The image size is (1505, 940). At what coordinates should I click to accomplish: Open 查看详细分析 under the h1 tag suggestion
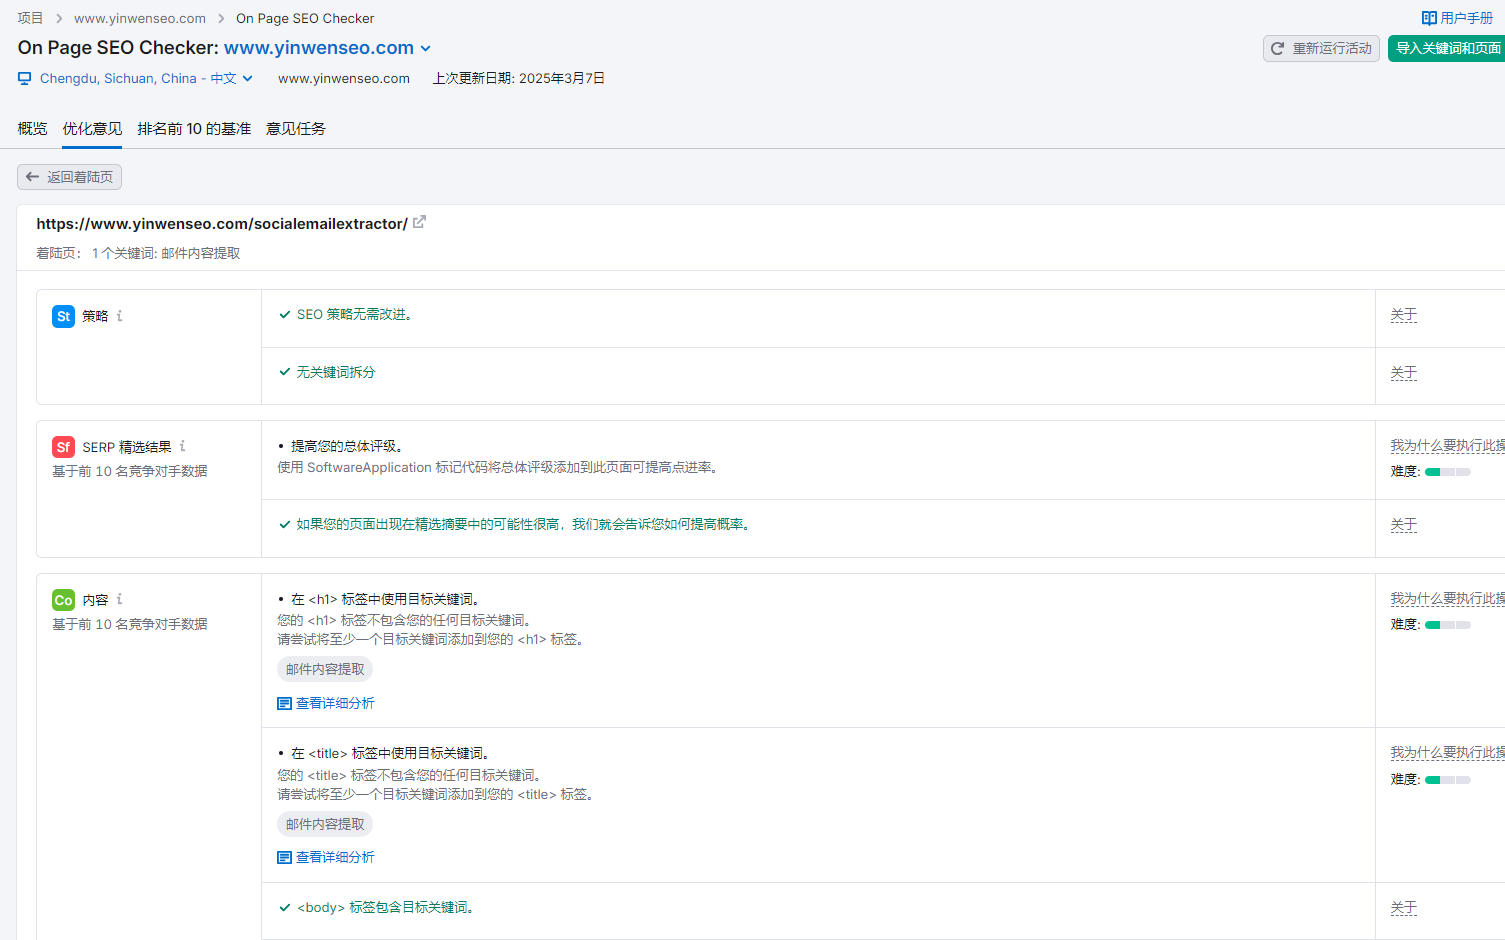click(326, 703)
